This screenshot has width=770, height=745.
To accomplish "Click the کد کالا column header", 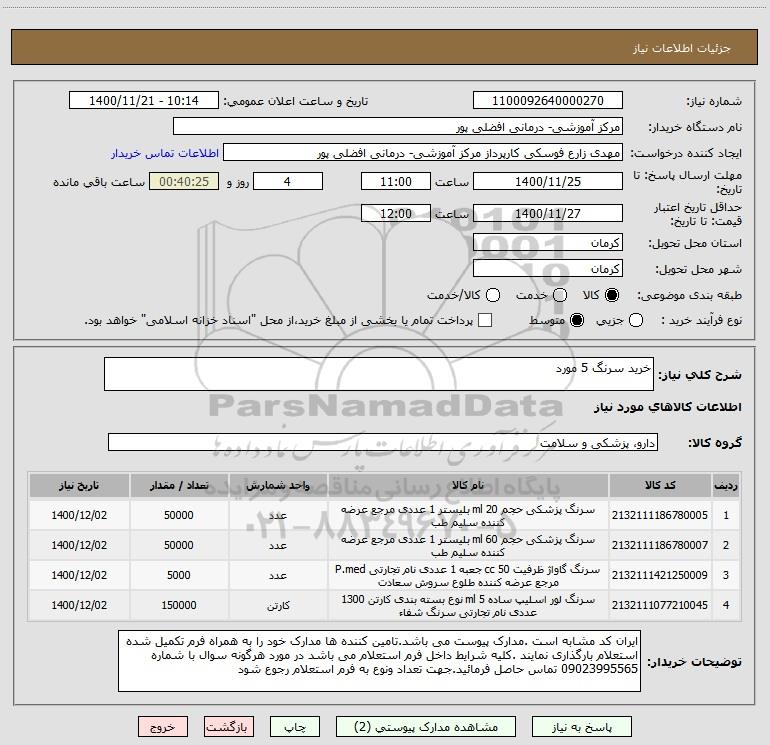I will (x=660, y=485).
